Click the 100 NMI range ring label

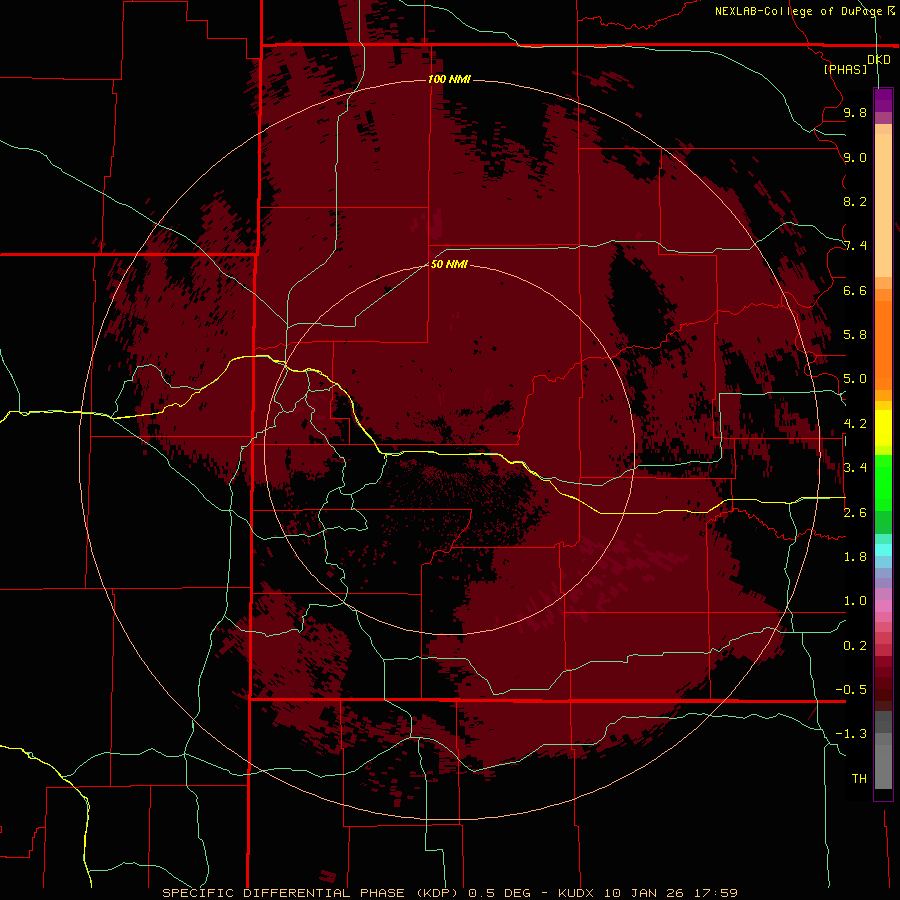click(449, 79)
